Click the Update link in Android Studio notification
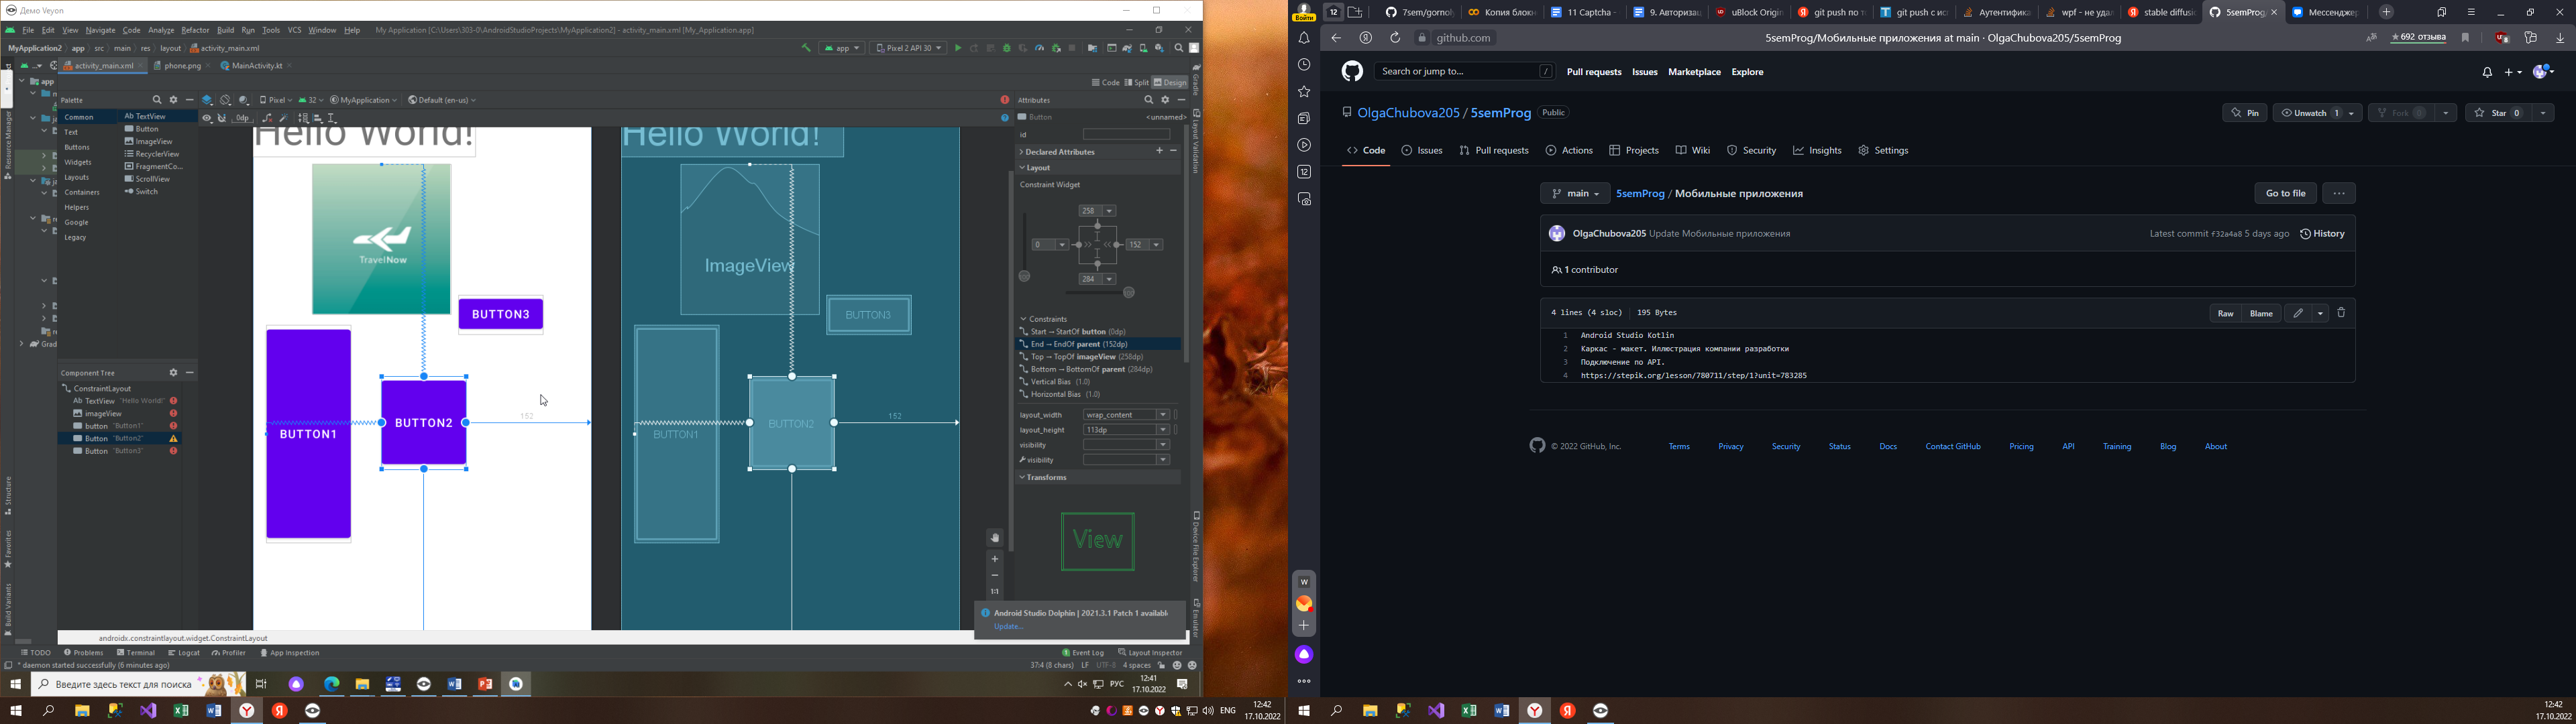This screenshot has height=724, width=2576. coord(1008,627)
